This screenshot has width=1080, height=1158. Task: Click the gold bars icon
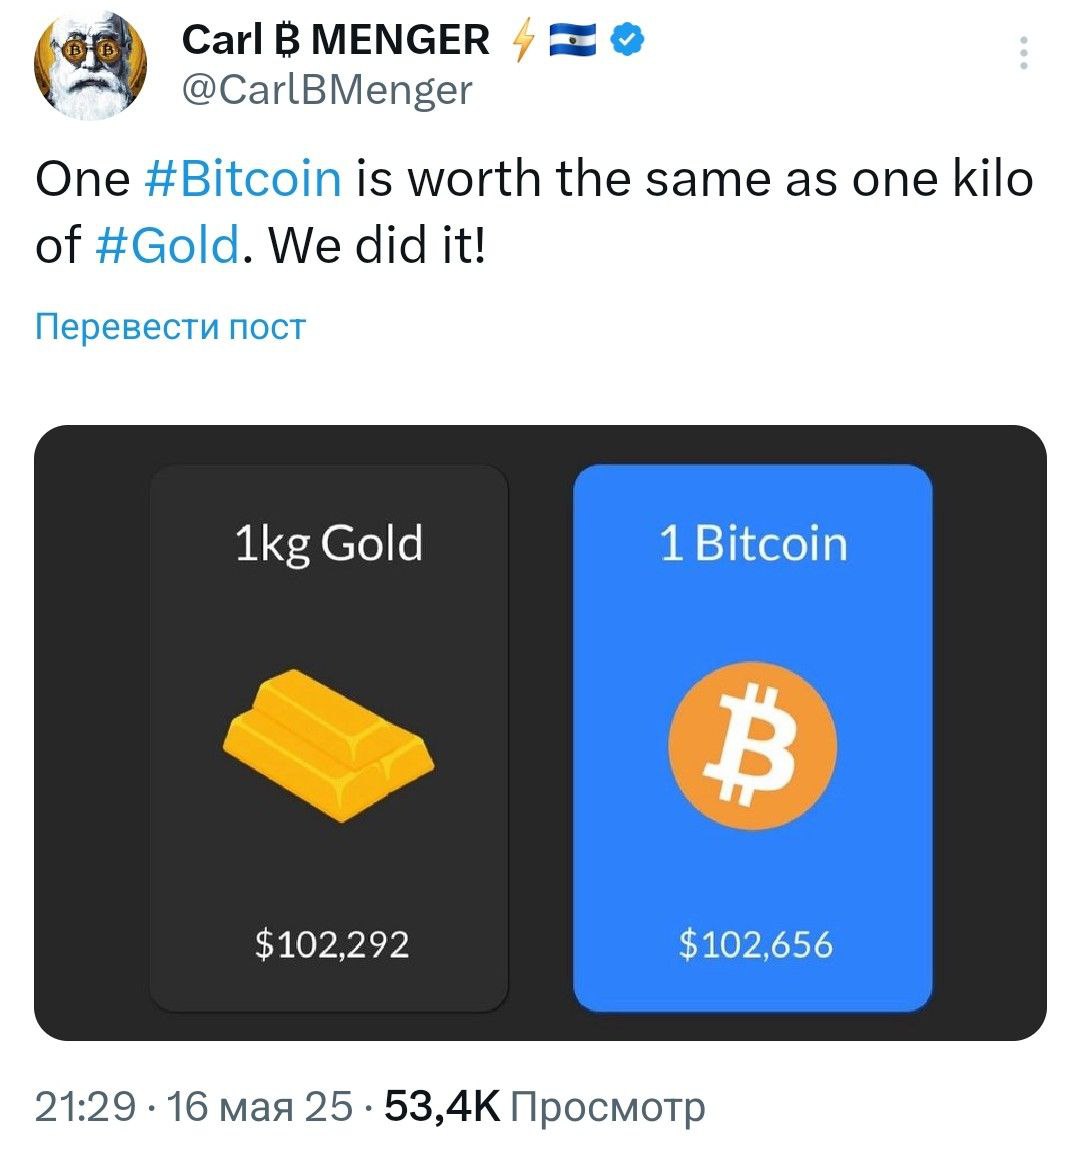pyautogui.click(x=328, y=744)
